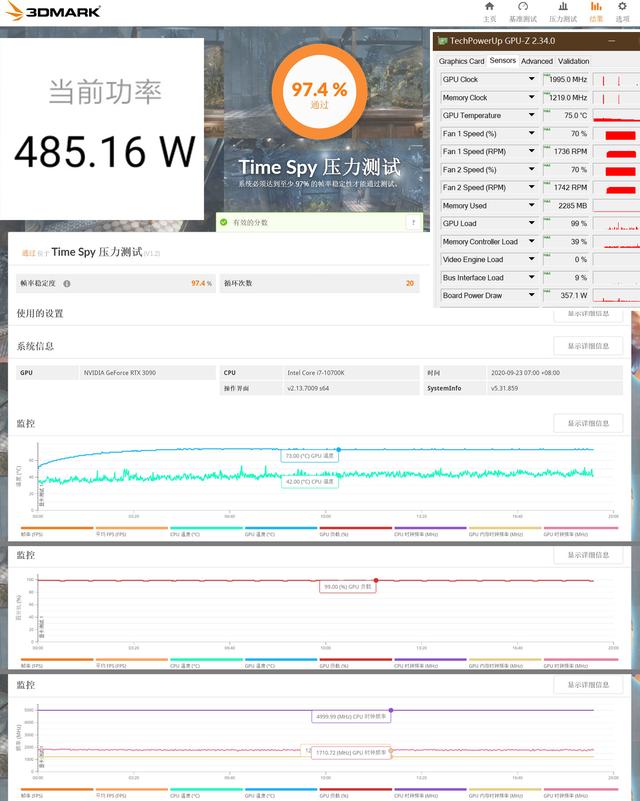
Task: Show details (显示详细信息) for 使用的设置
Action: coord(588,314)
